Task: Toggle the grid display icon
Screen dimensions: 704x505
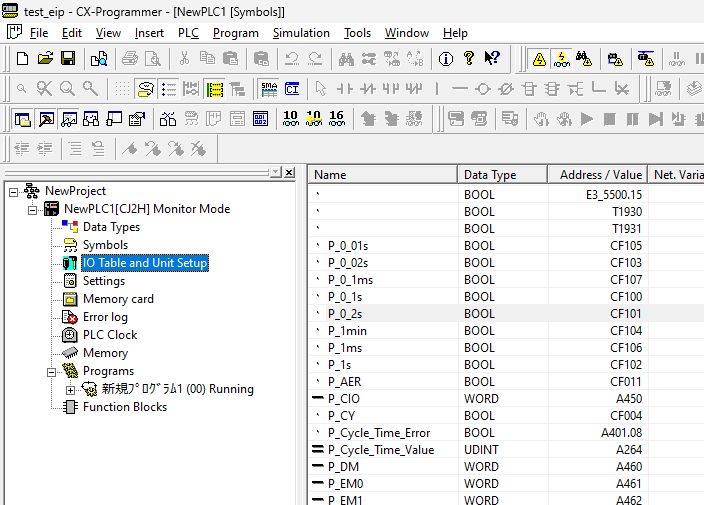Action: pyautogui.click(x=122, y=89)
